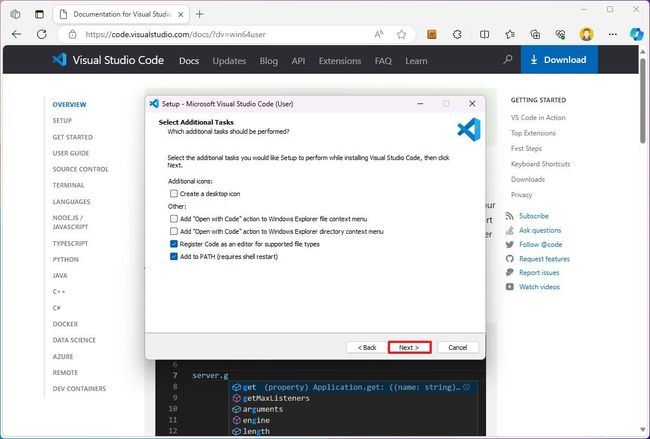
Task: Click the site lock icon in address bar
Action: (x=72, y=34)
